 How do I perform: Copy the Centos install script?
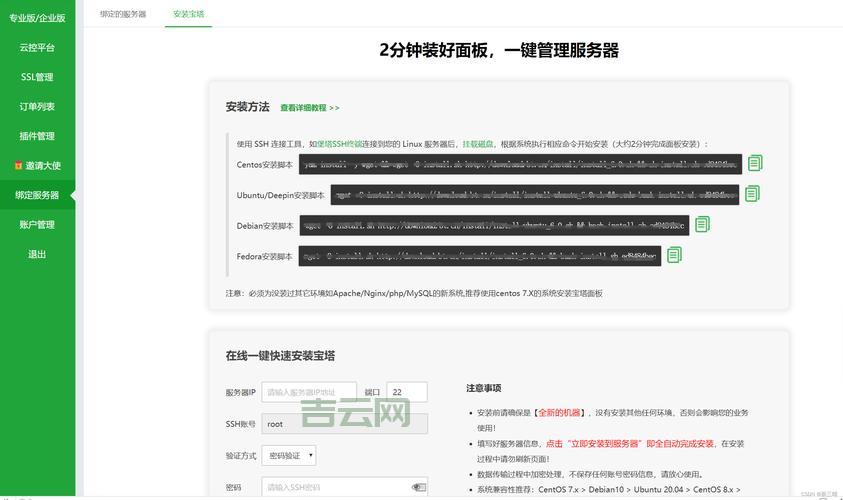point(755,163)
